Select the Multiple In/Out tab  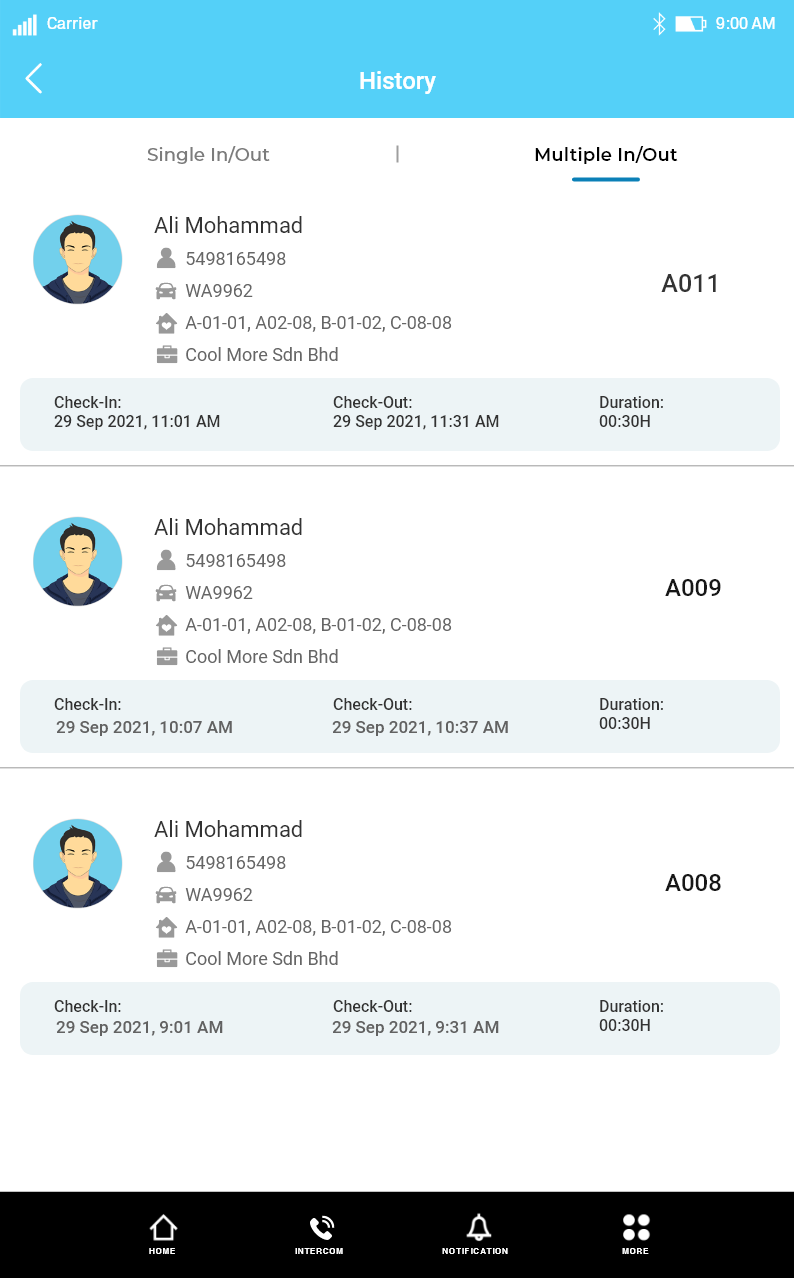(x=606, y=155)
